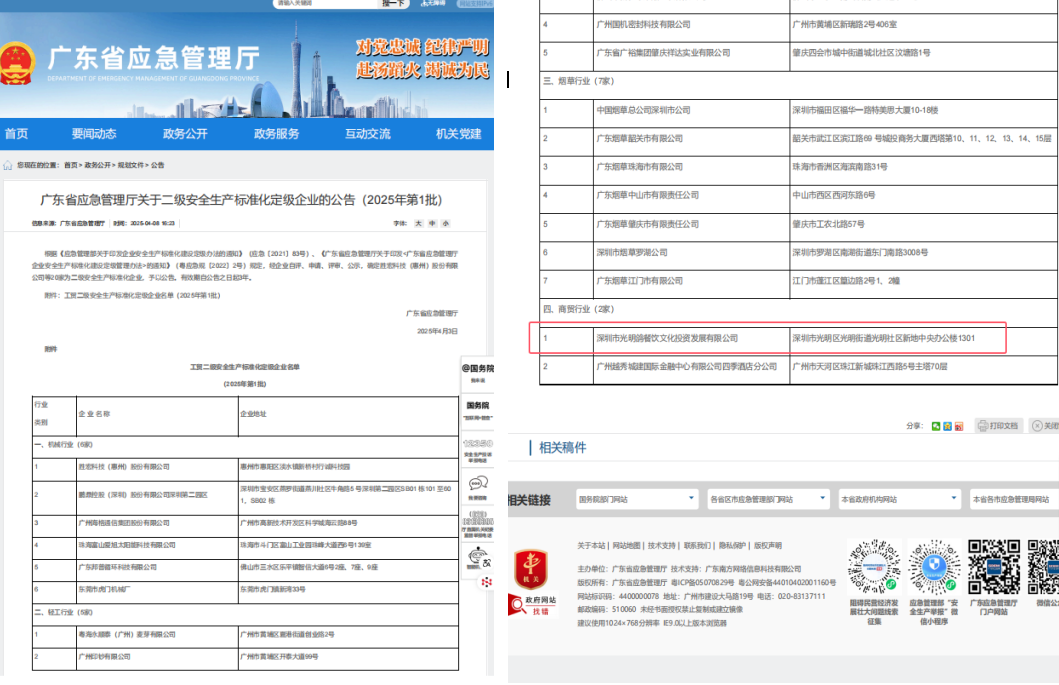Click the 打印文档 print button
The height and width of the screenshot is (685, 1059).
(998, 426)
